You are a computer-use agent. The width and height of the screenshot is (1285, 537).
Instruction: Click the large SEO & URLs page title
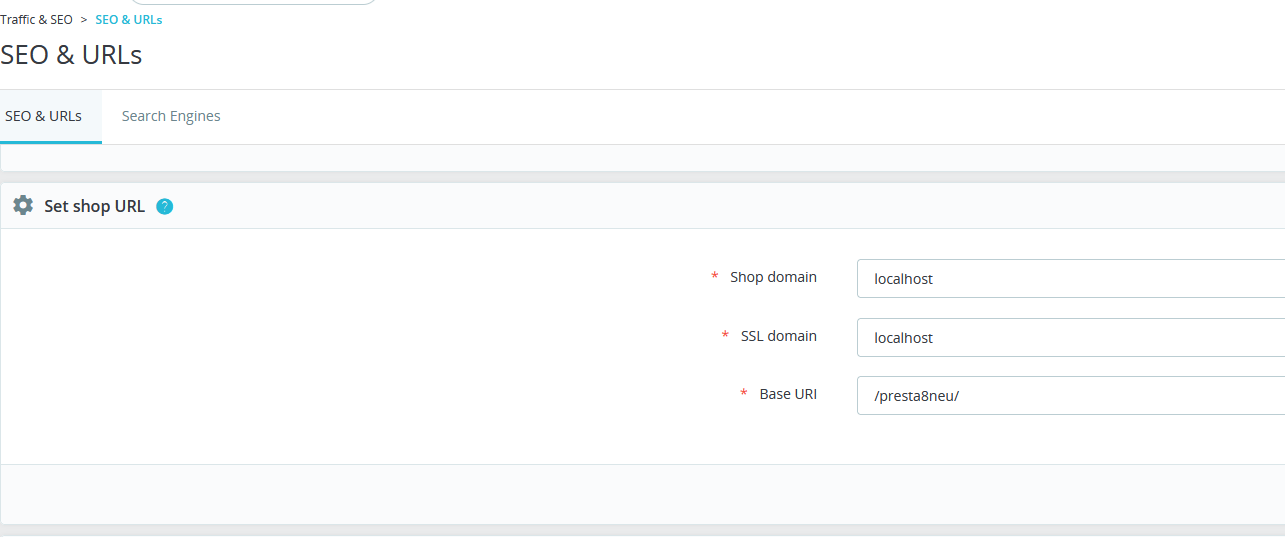[71, 55]
